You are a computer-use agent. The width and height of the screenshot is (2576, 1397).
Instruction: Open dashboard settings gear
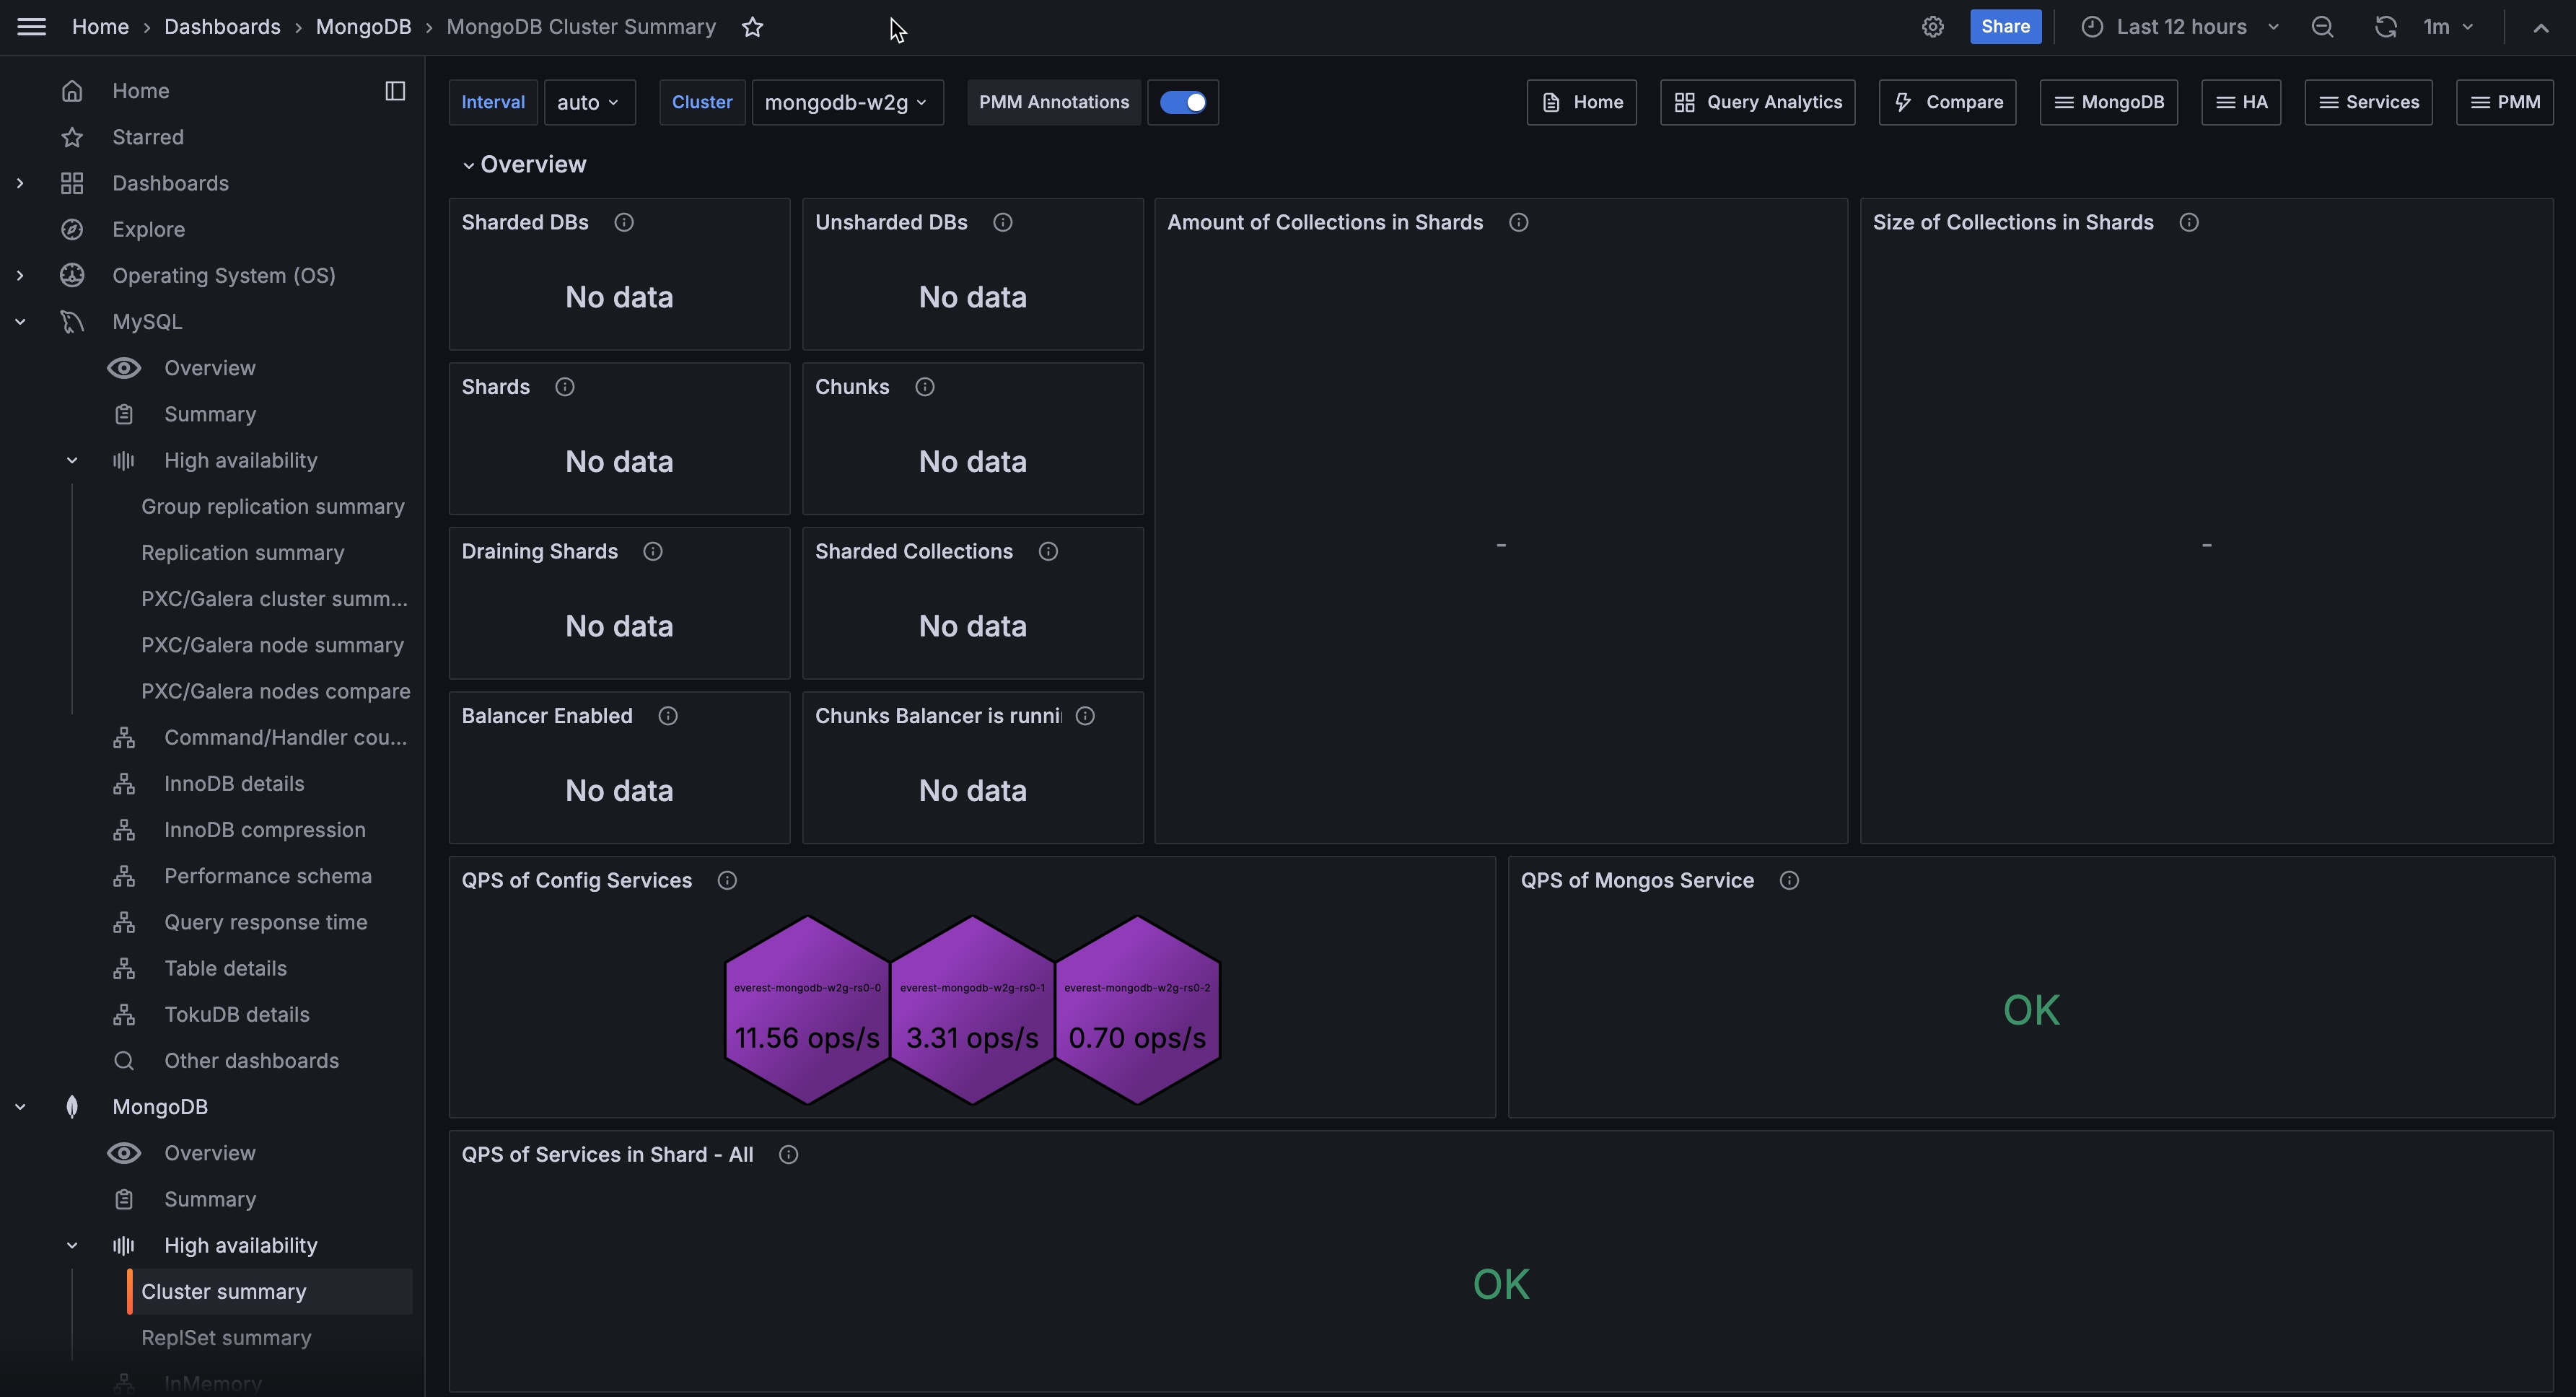pyautogui.click(x=1932, y=27)
